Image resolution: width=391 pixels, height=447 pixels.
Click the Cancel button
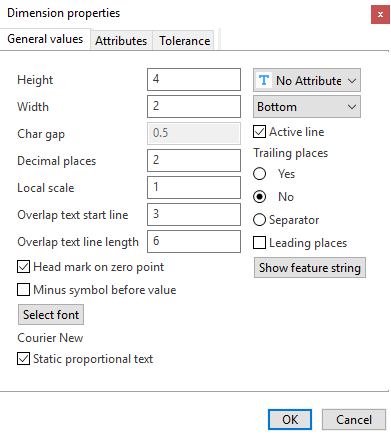coord(354,419)
